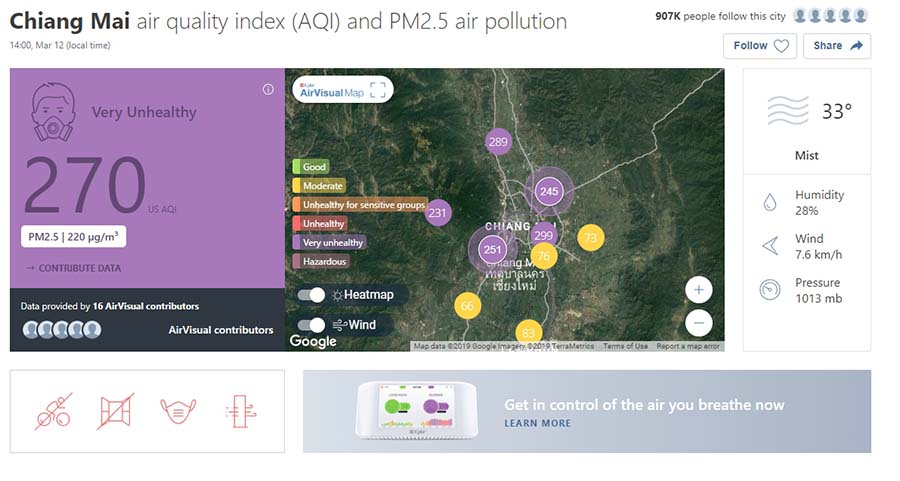This screenshot has height=481, width=900.
Task: Select the 251 AQI station marker
Action: click(492, 250)
